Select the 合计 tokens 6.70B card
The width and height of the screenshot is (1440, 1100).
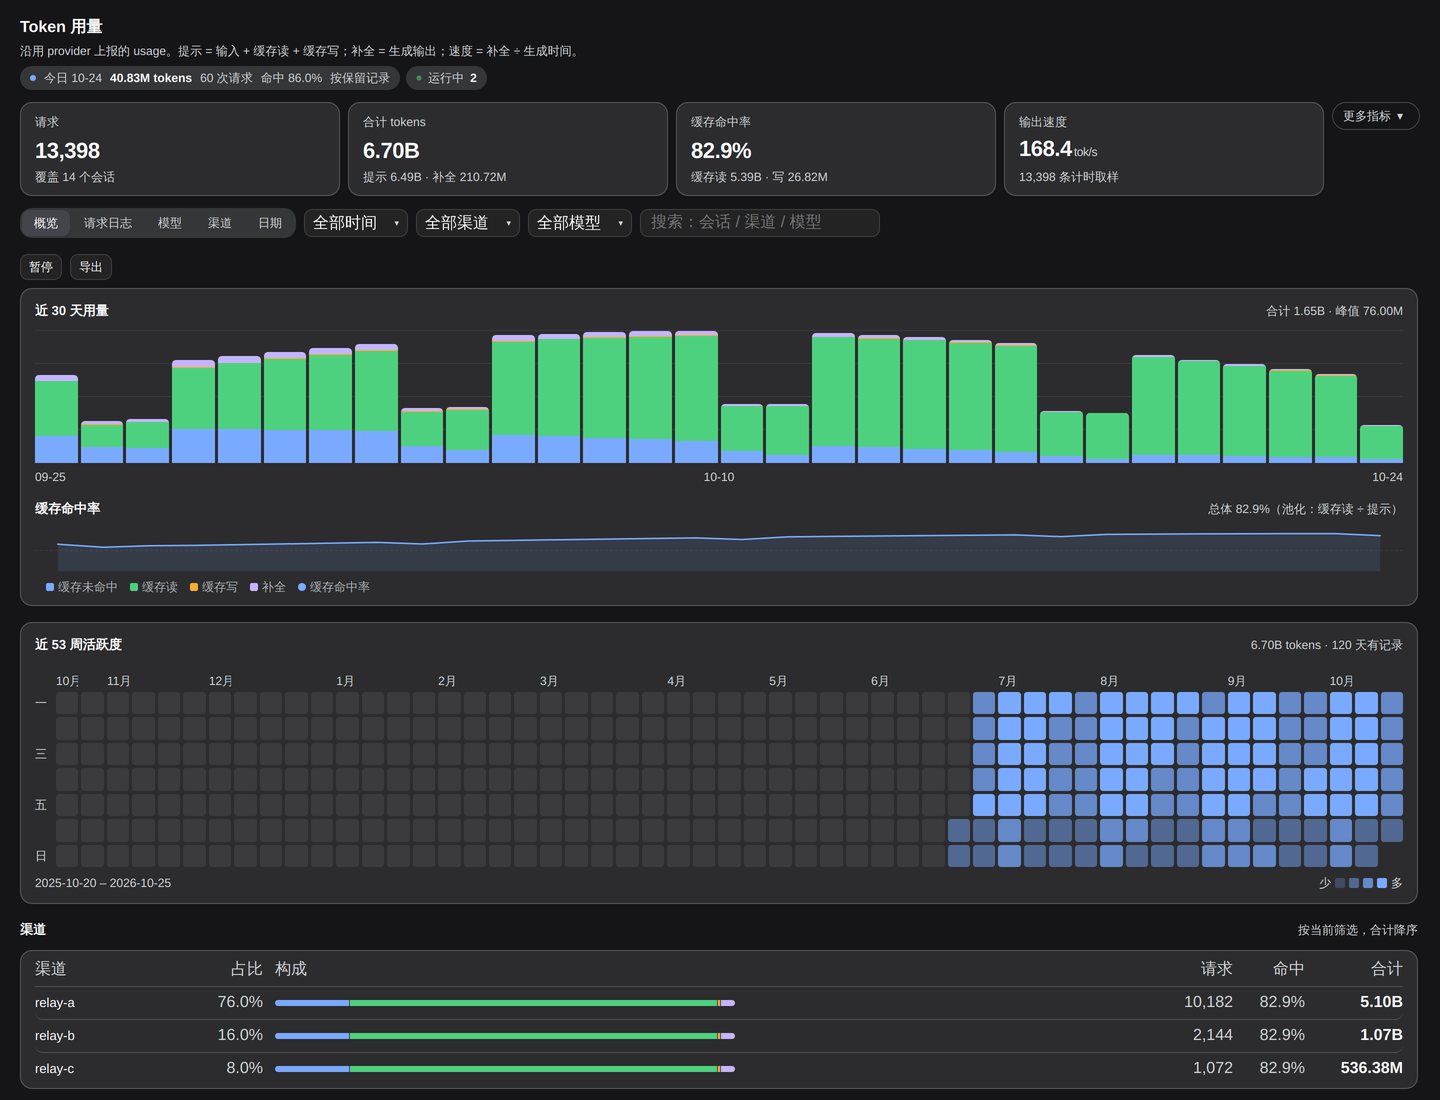point(508,149)
